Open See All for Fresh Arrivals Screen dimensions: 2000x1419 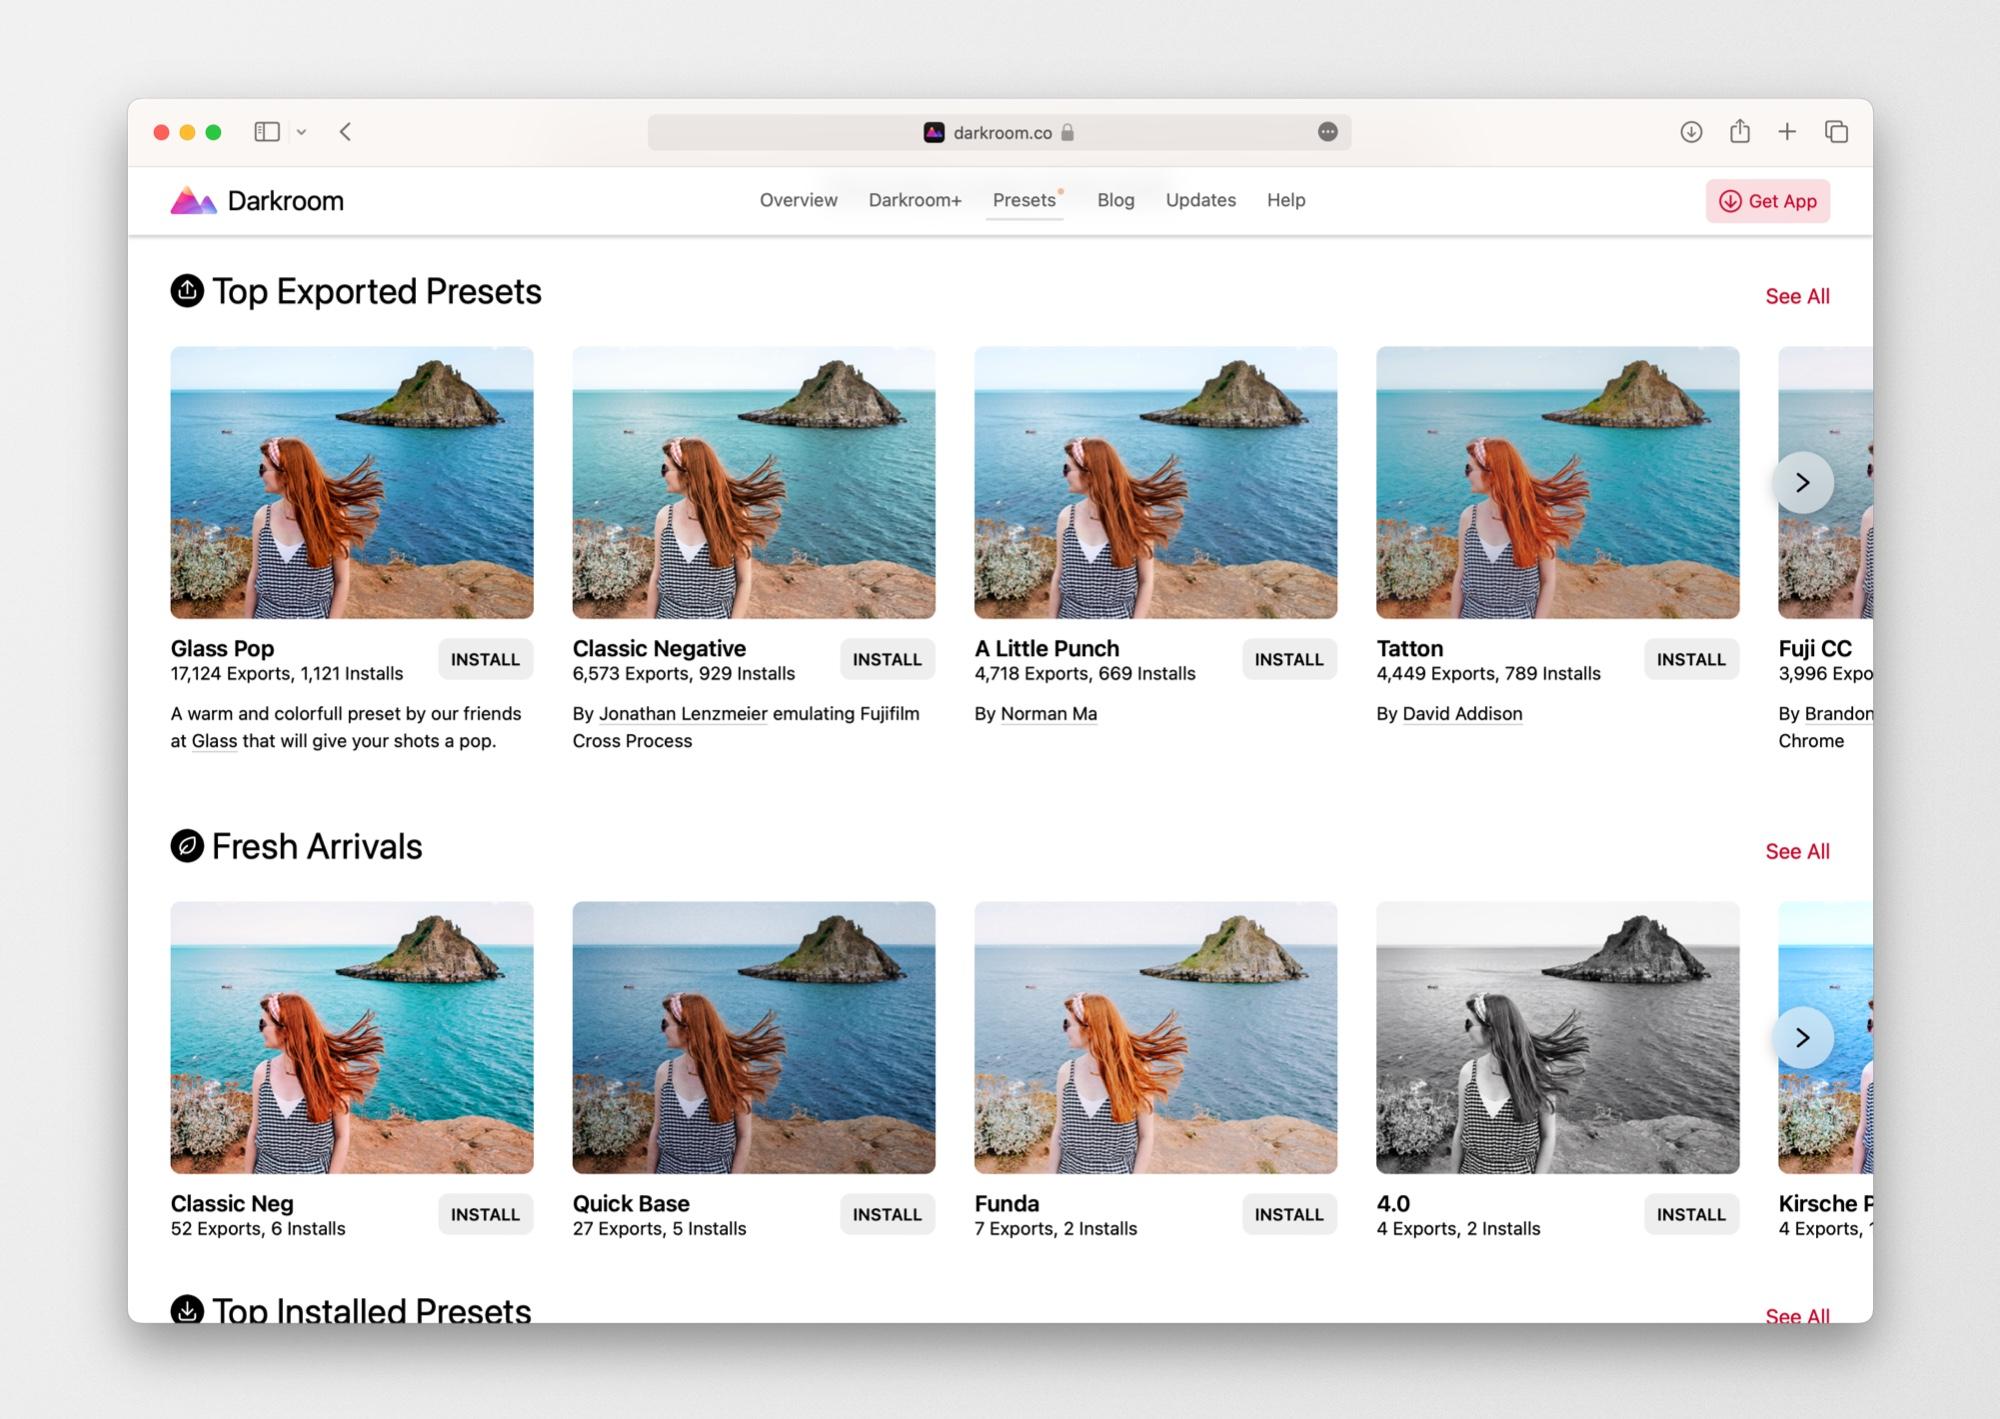[x=1797, y=851]
